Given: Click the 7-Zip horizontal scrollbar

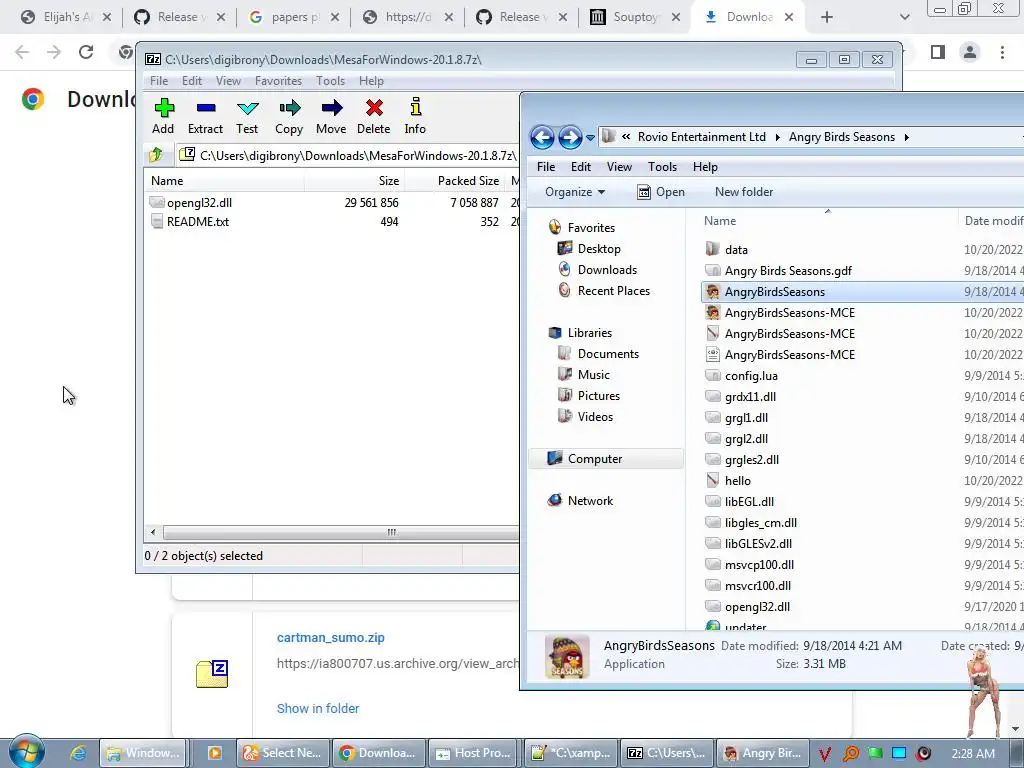Looking at the screenshot, I should coord(340,532).
